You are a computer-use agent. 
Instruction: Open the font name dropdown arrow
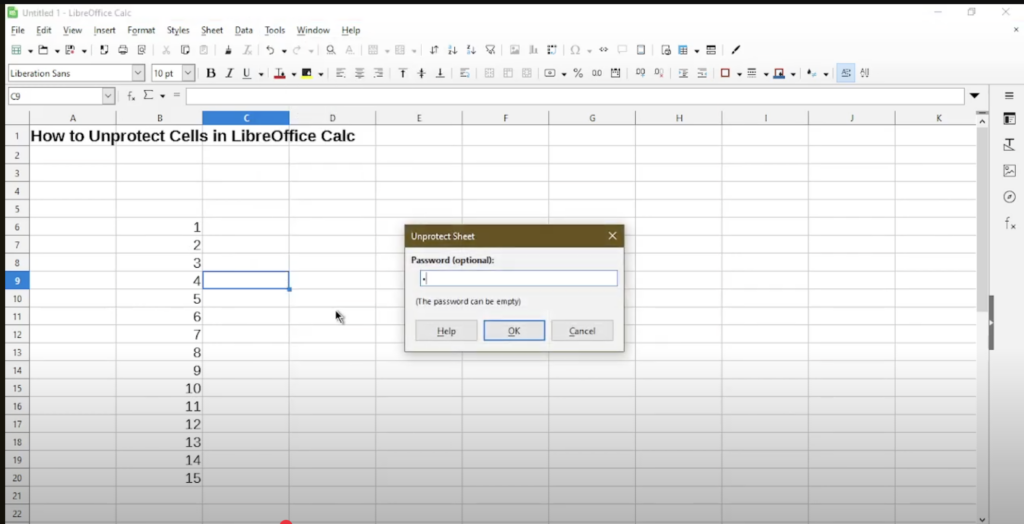tap(138, 73)
